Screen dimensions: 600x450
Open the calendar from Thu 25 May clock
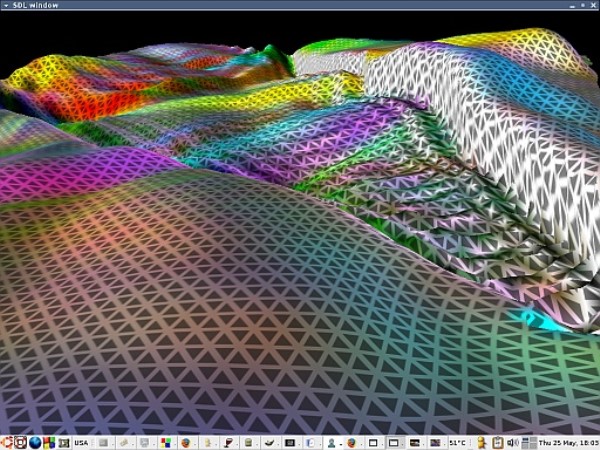(x=567, y=442)
